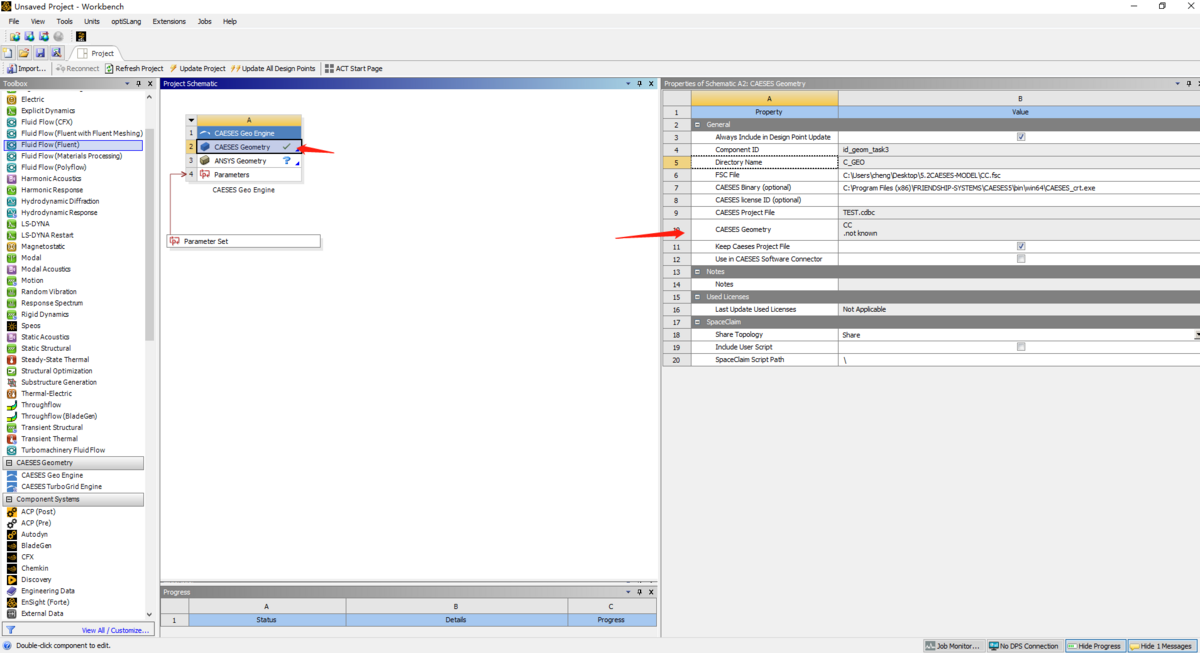The height and width of the screenshot is (653, 1200).
Task: Collapse the CAESES Geometry toolbox section
Action: pos(9,463)
